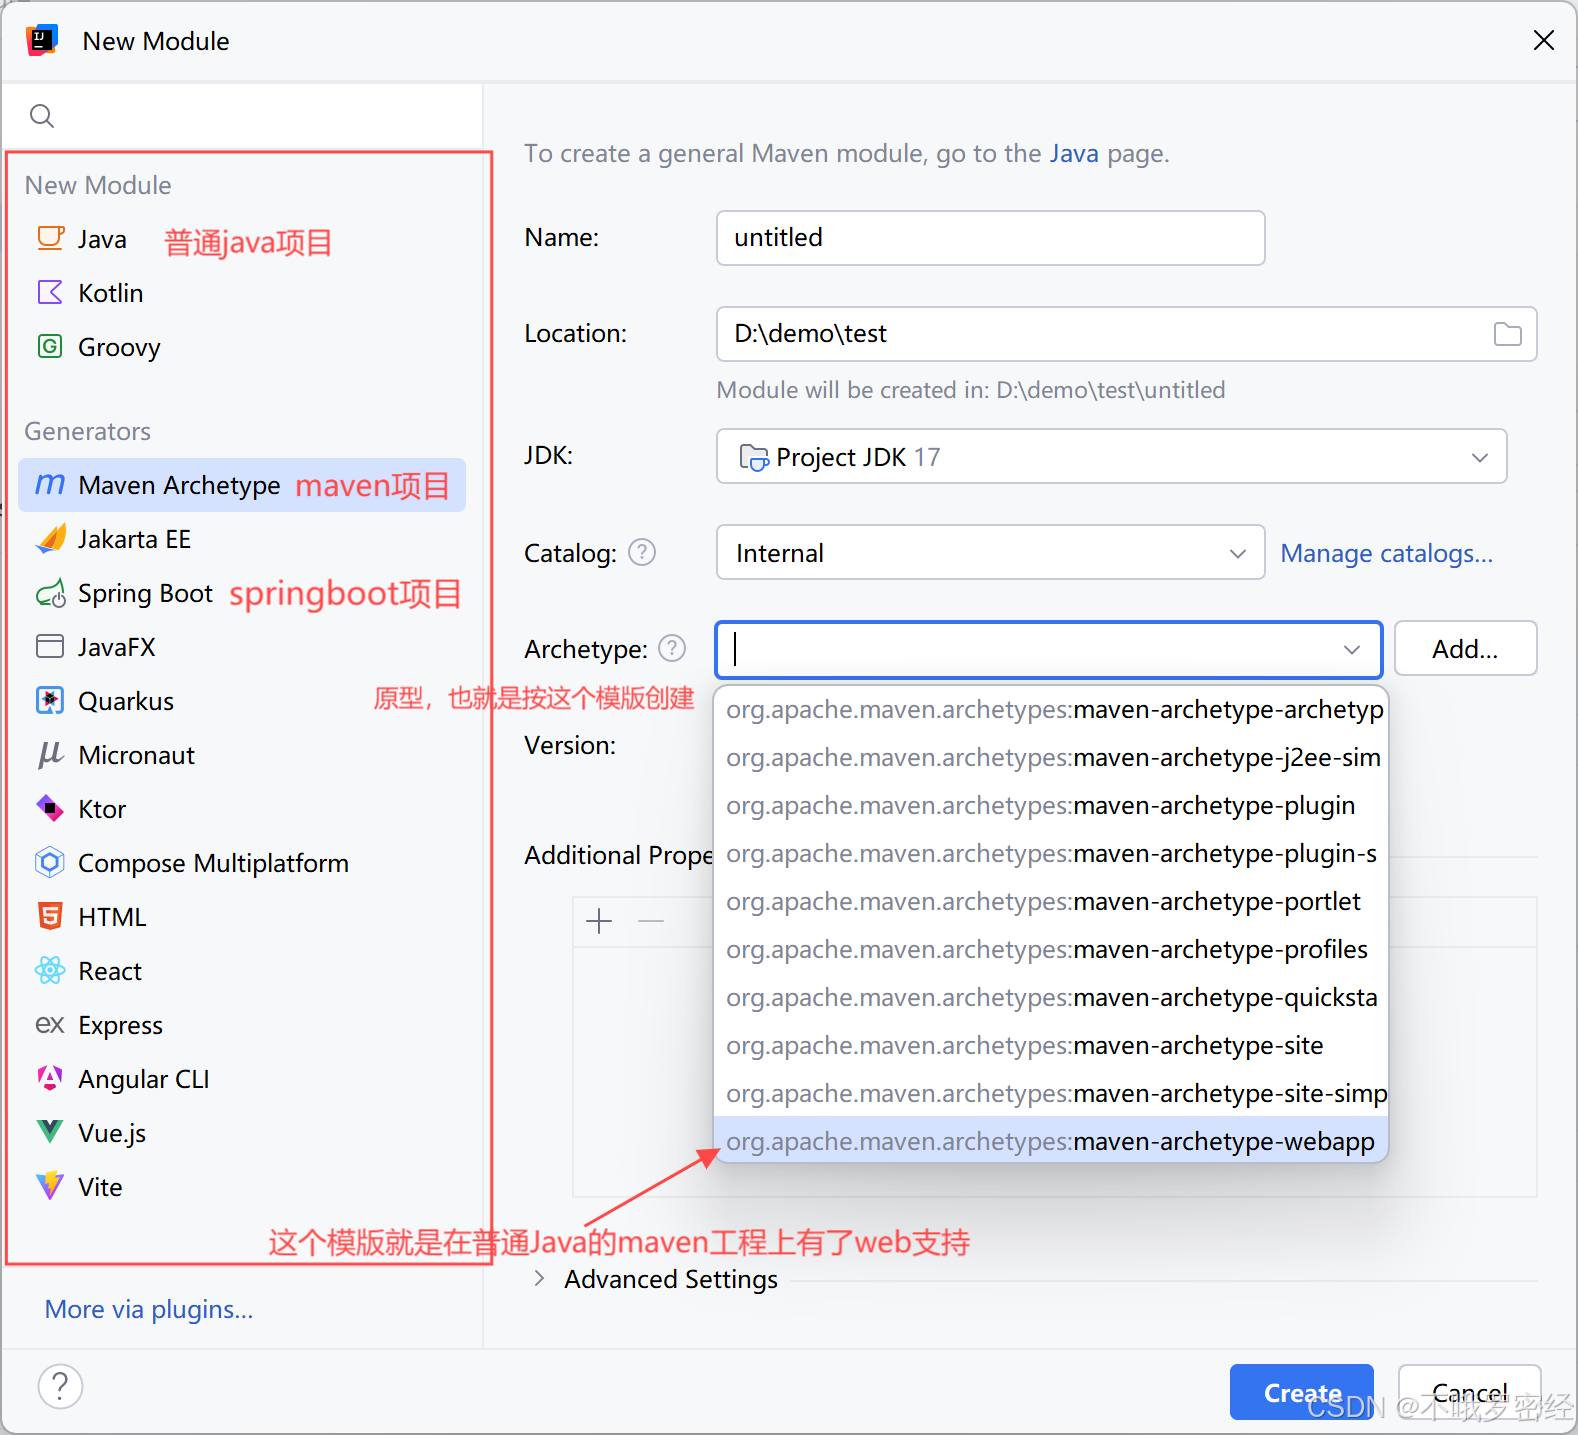This screenshot has width=1578, height=1435.
Task: Click the Angular CLI icon
Action: [50, 1078]
